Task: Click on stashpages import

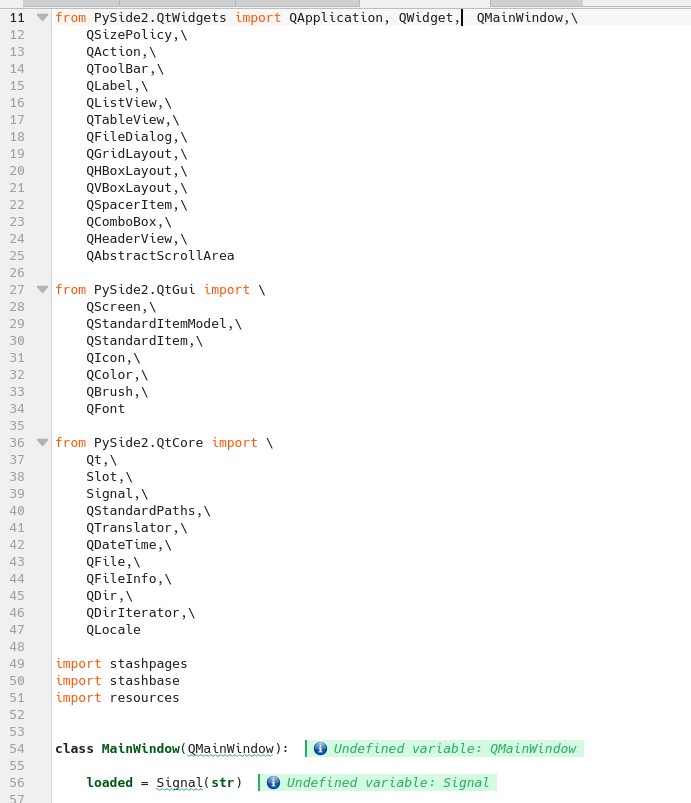Action: pos(149,664)
